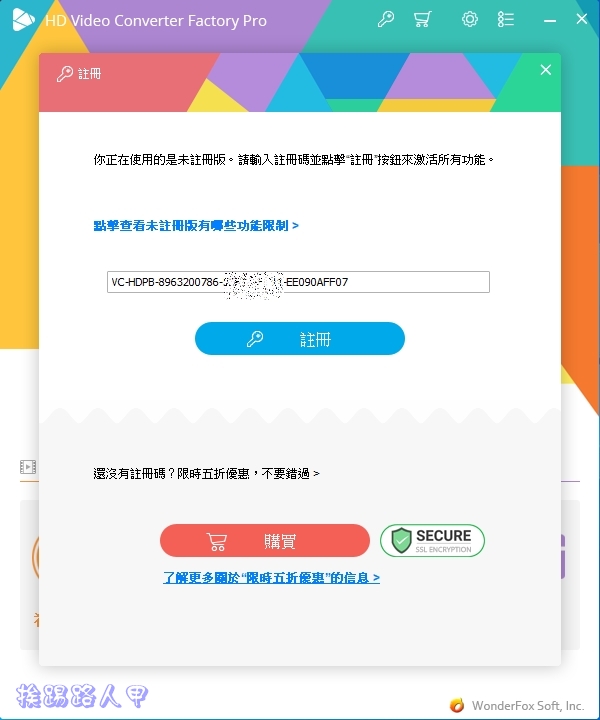Viewport: 600px width, 720px height.
Task: Close the 註冊 registration dialog
Action: (x=545, y=70)
